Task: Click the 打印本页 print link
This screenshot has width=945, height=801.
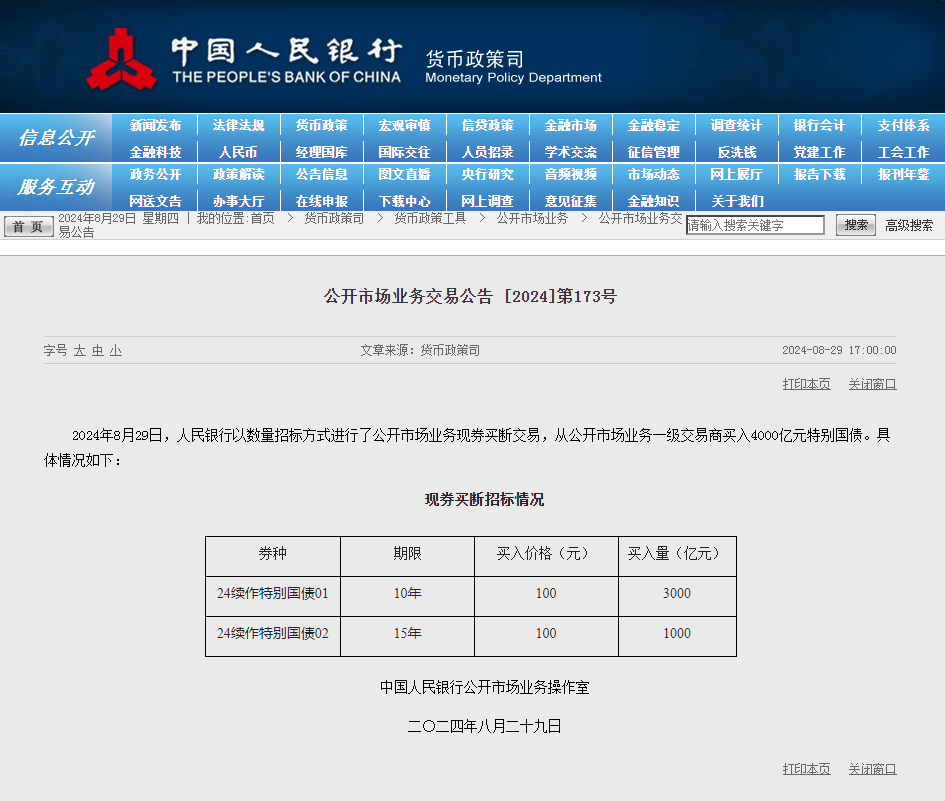Action: click(806, 383)
